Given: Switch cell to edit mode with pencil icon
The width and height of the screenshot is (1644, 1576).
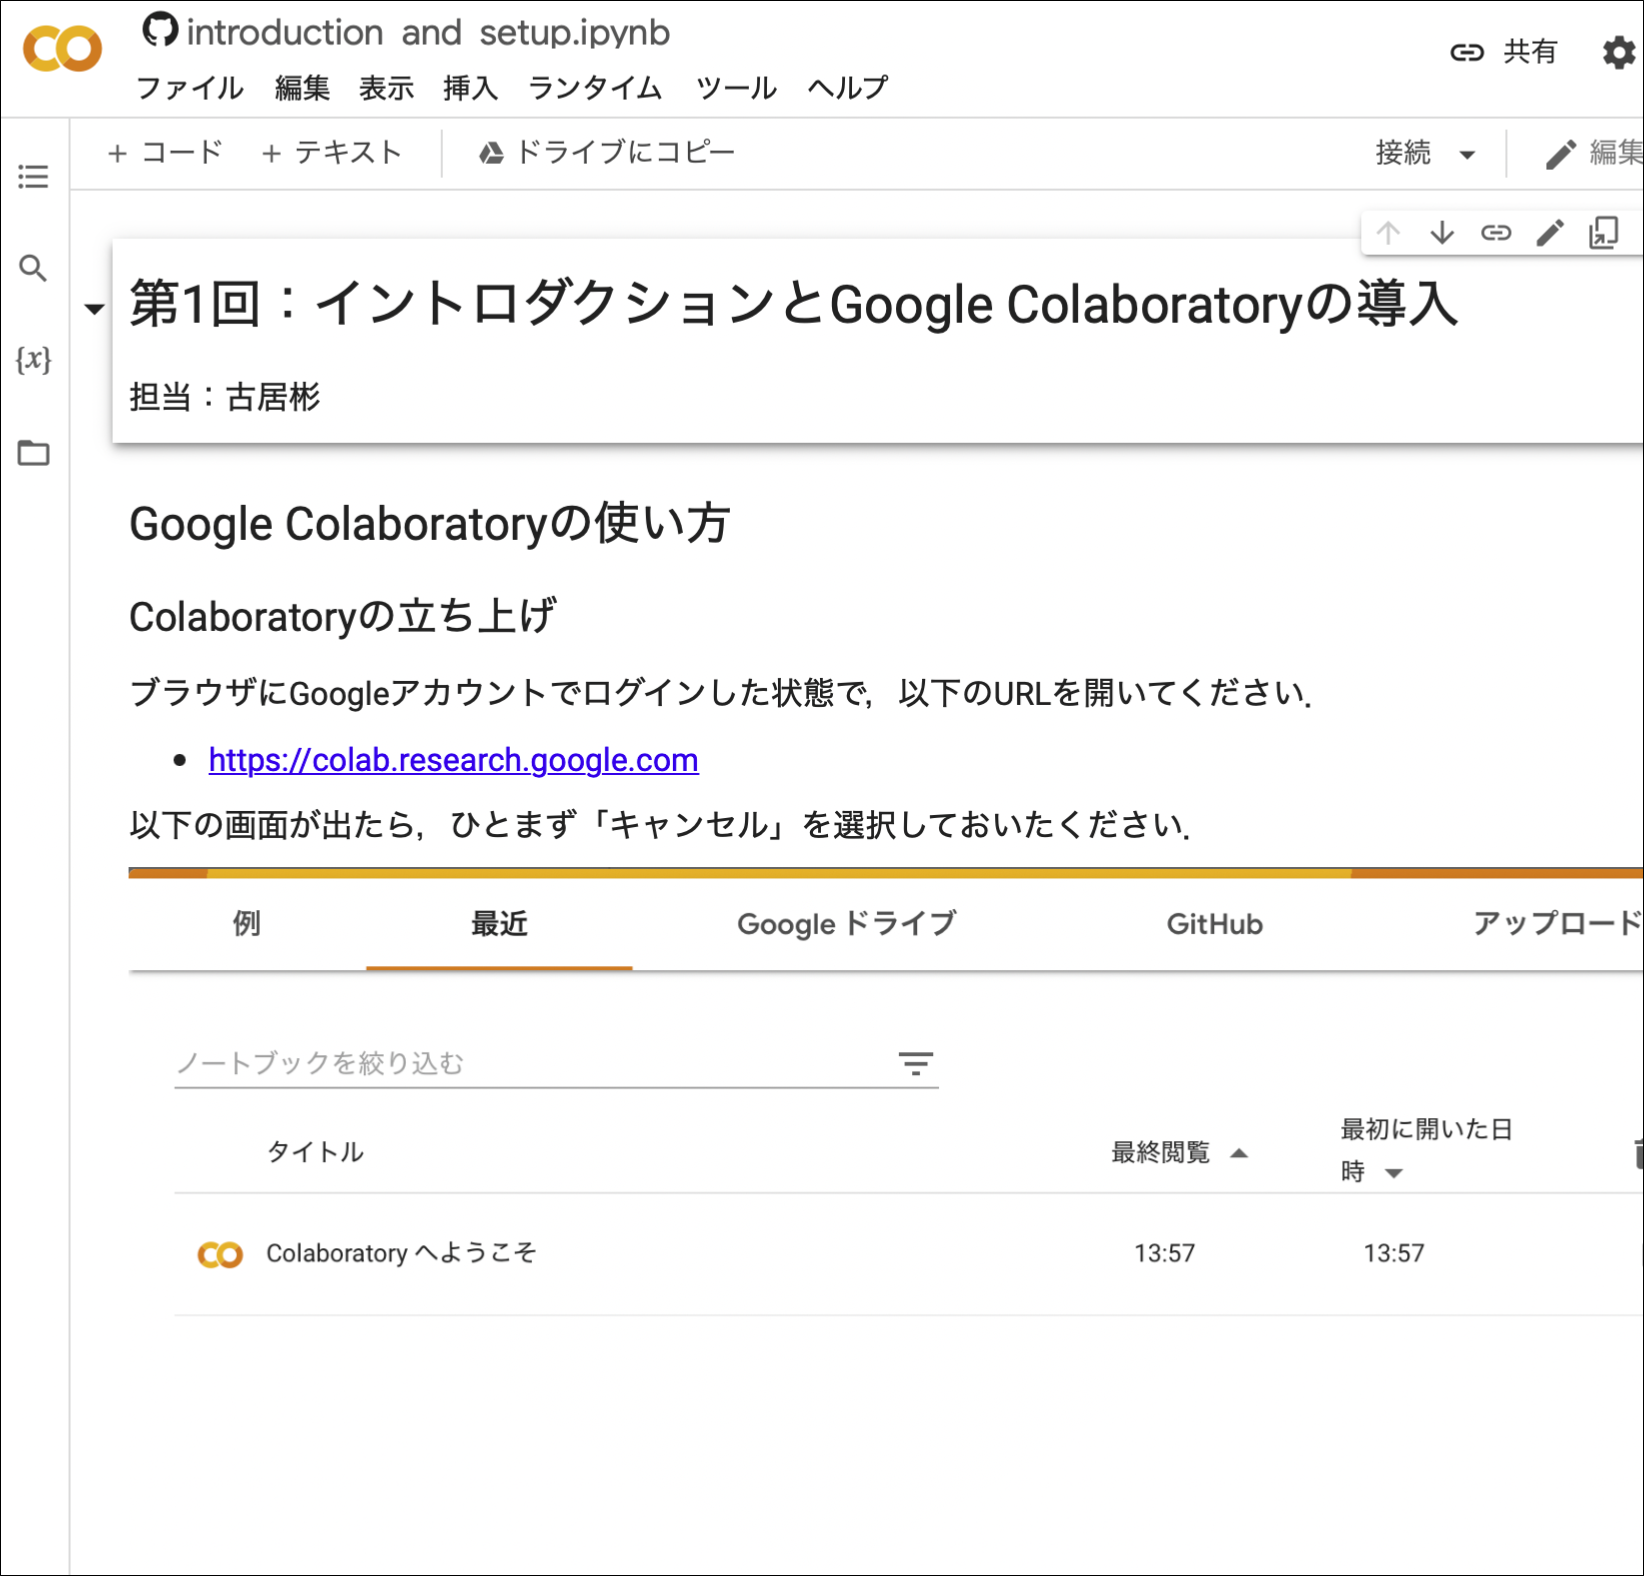Looking at the screenshot, I should point(1549,233).
